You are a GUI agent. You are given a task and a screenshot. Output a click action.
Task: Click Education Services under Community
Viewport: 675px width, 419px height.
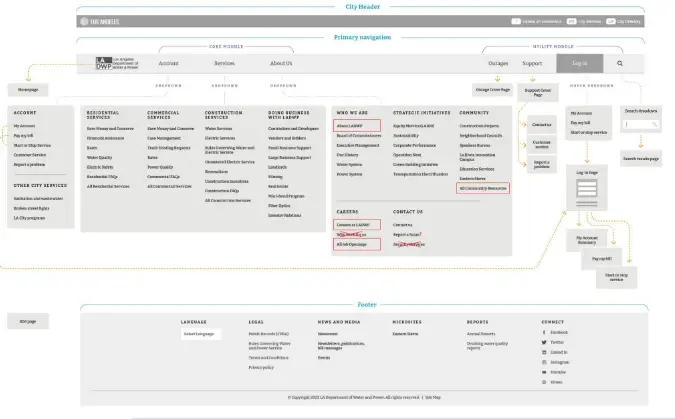tap(477, 169)
